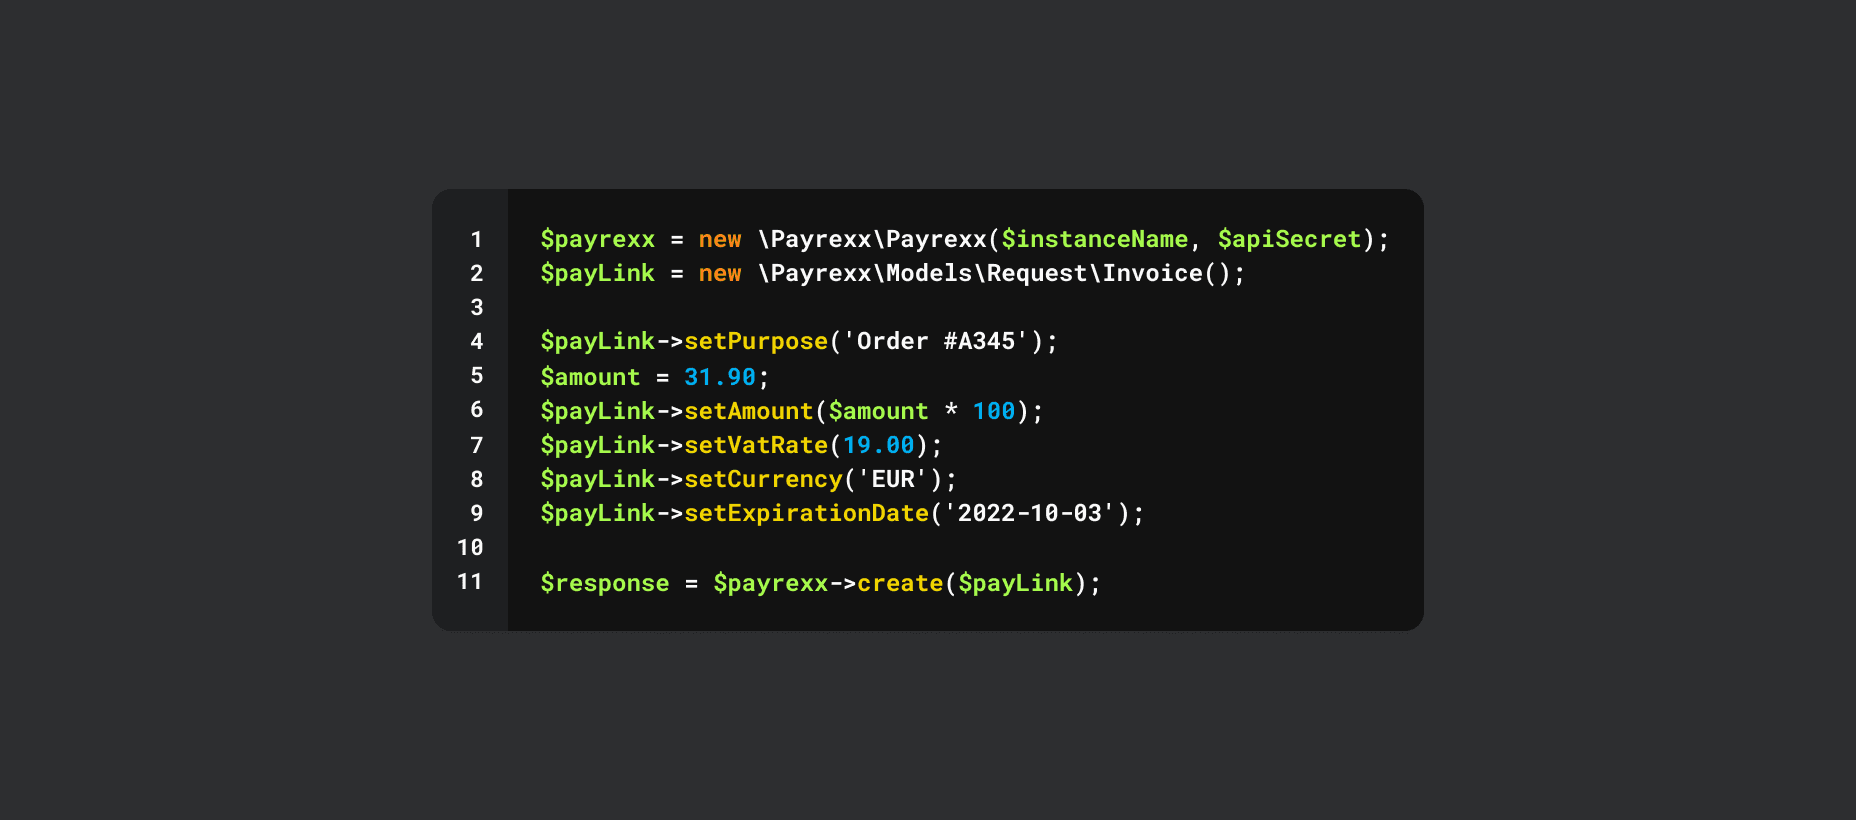Click line number 6 in the gutter
The width and height of the screenshot is (1856, 820).
pos(477,409)
